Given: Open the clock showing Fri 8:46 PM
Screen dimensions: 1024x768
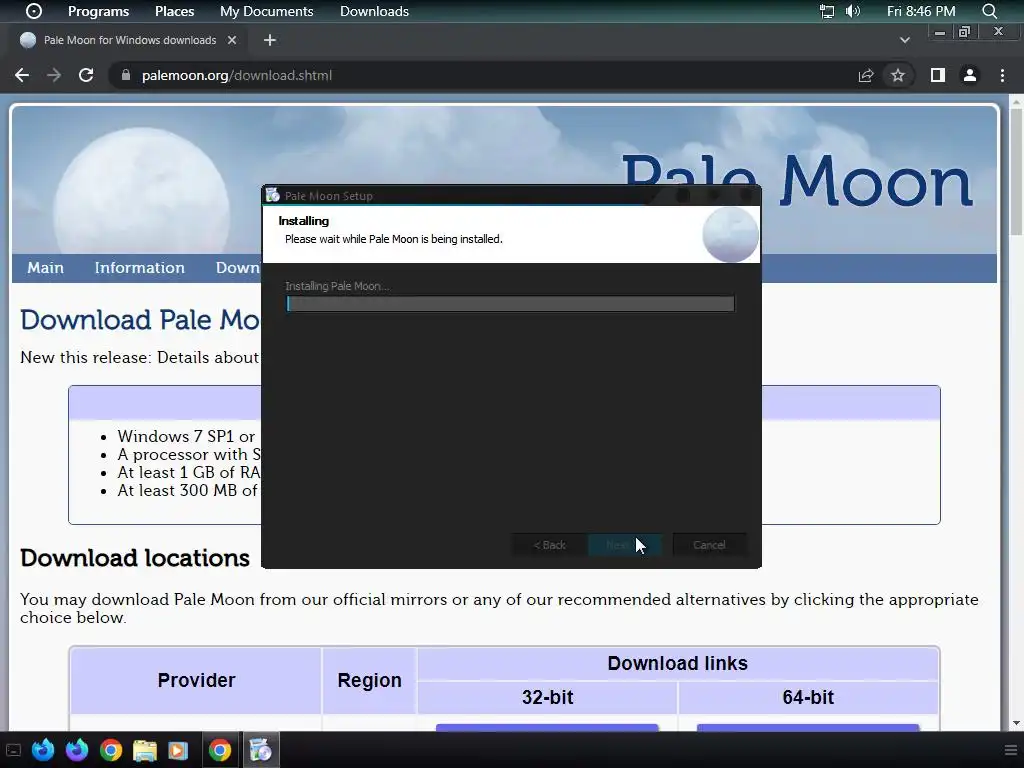Looking at the screenshot, I should 921,11.
